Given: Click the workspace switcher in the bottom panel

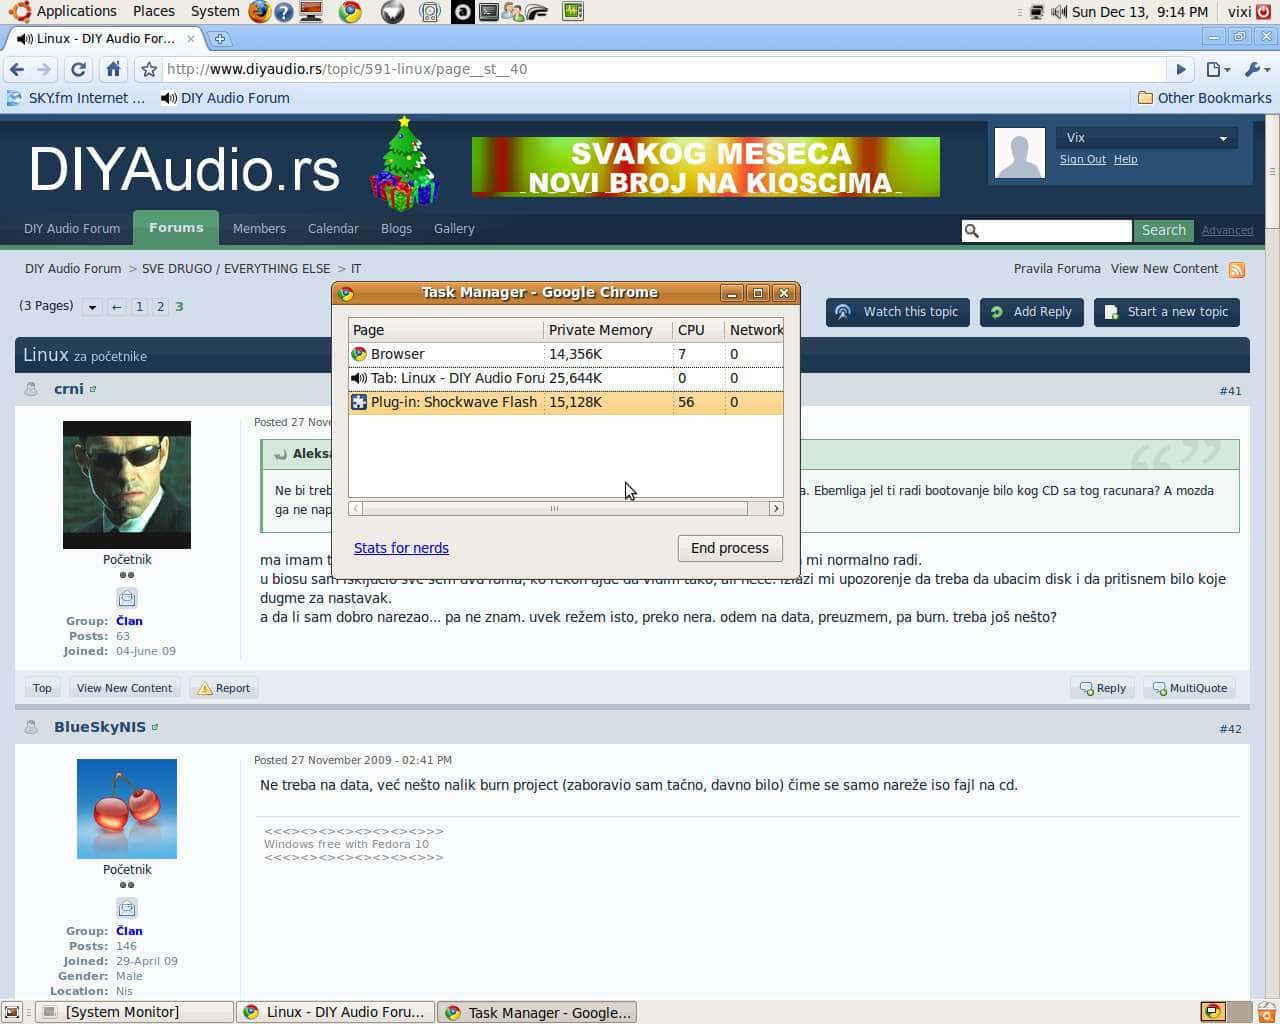Looking at the screenshot, I should click(1225, 1012).
